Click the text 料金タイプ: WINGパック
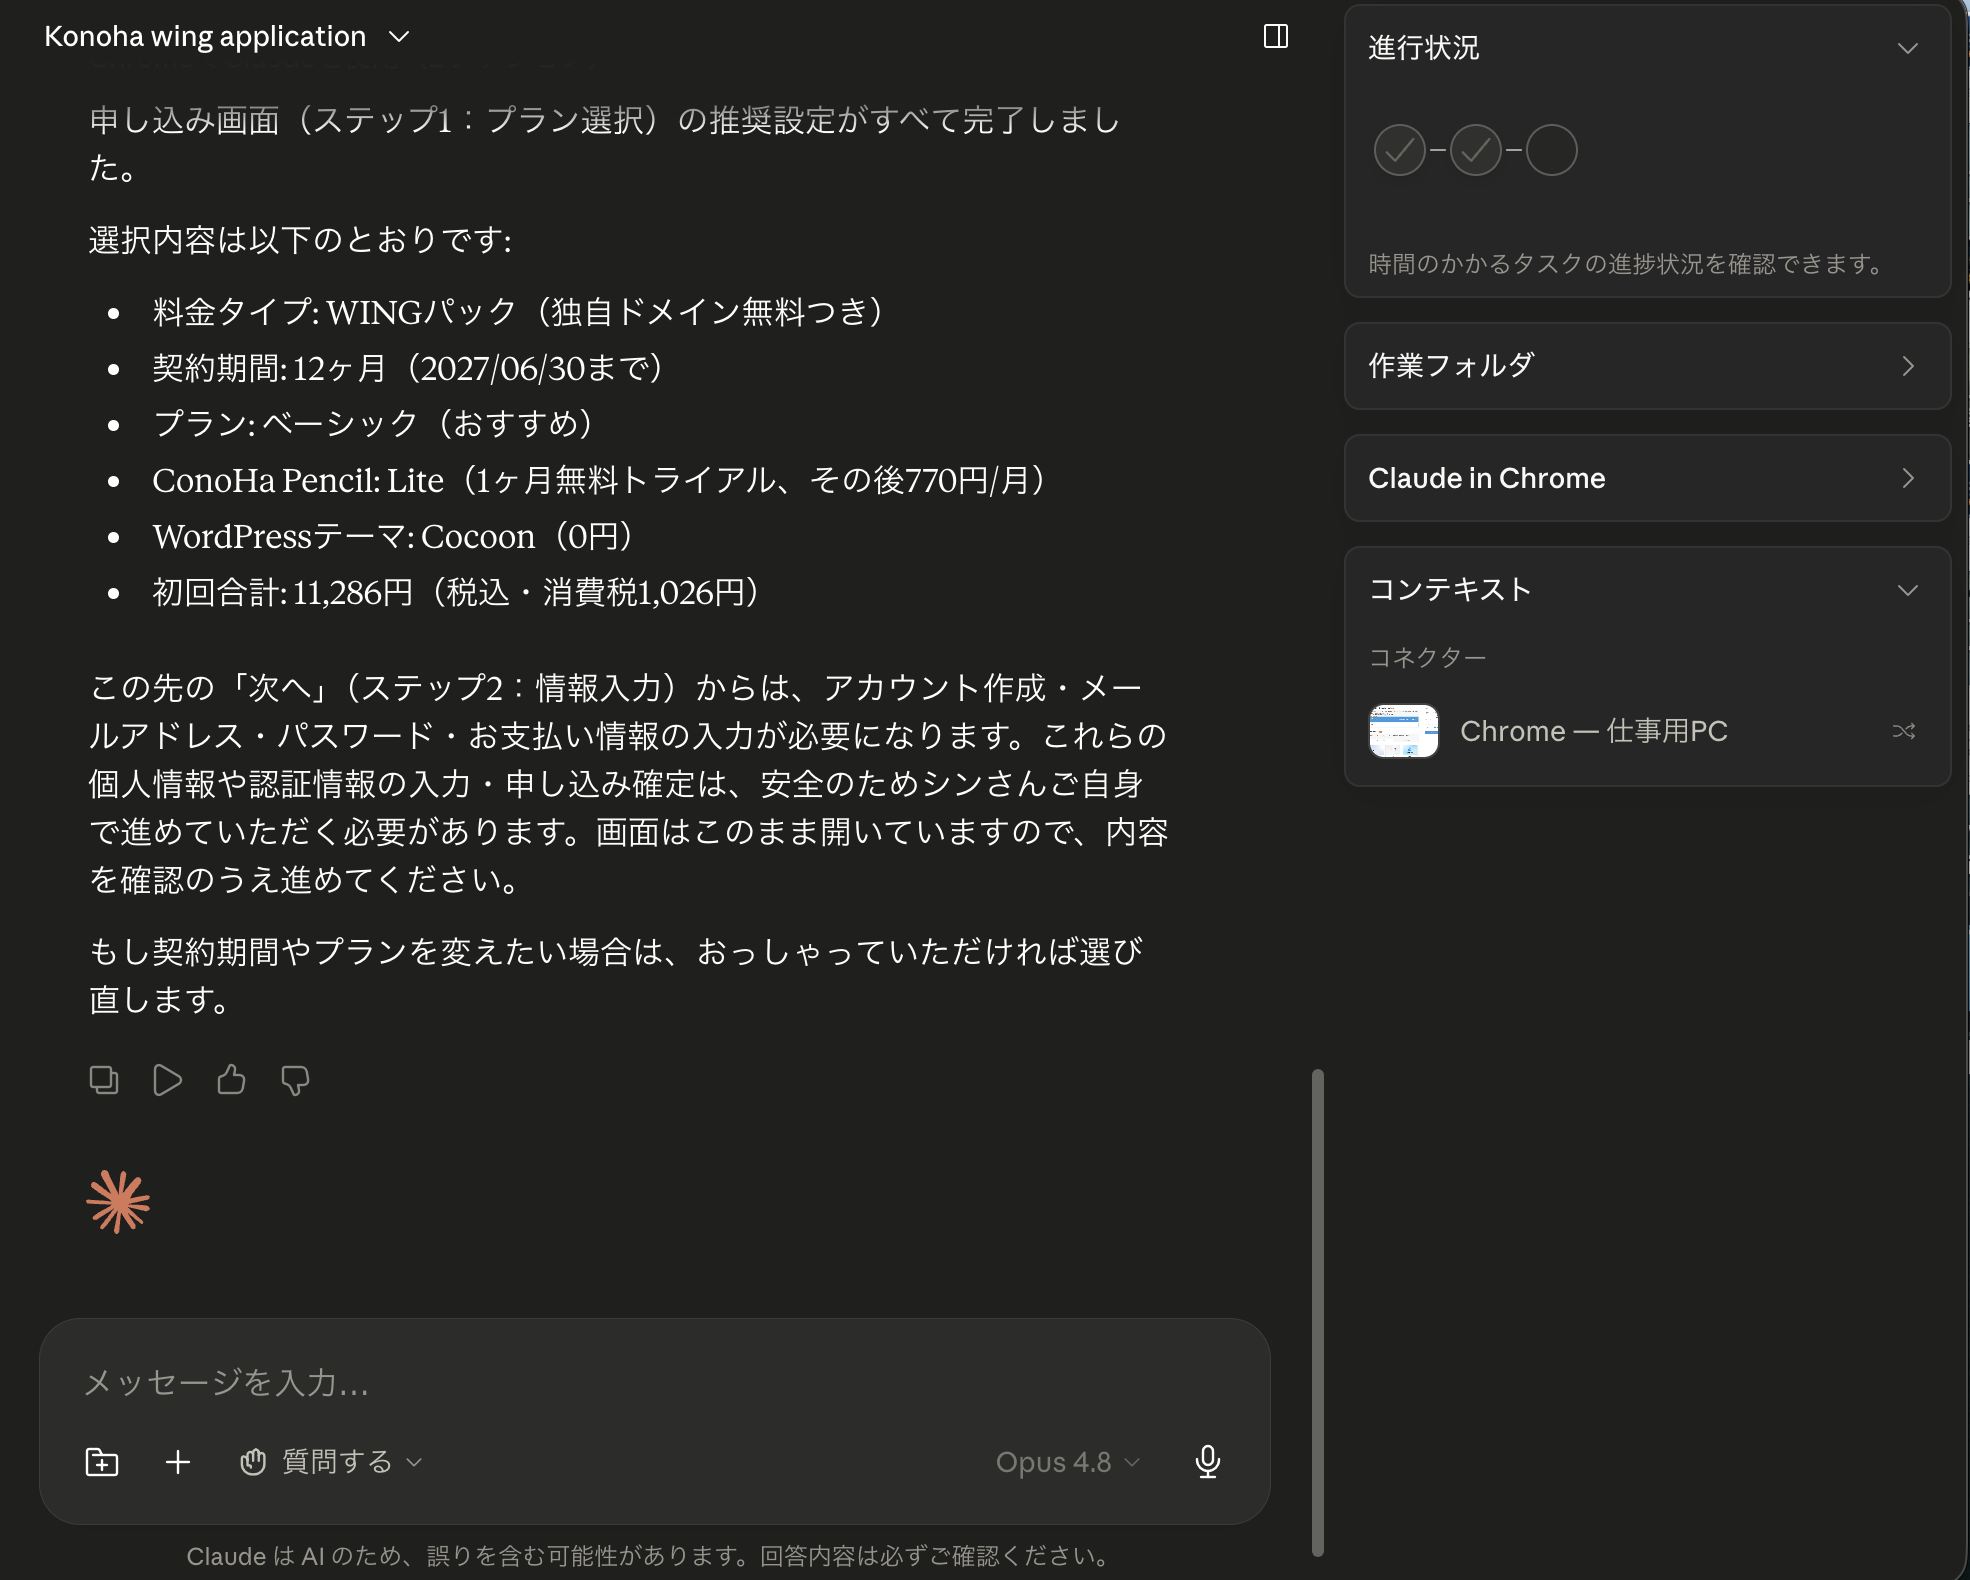The height and width of the screenshot is (1580, 1970). coord(335,312)
